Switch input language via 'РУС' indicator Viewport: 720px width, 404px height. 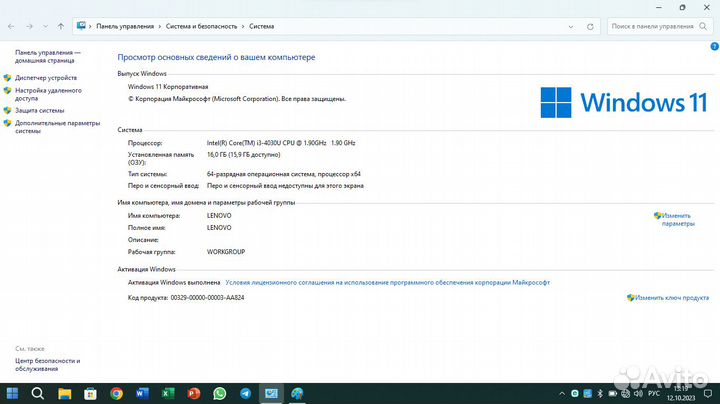(653, 393)
